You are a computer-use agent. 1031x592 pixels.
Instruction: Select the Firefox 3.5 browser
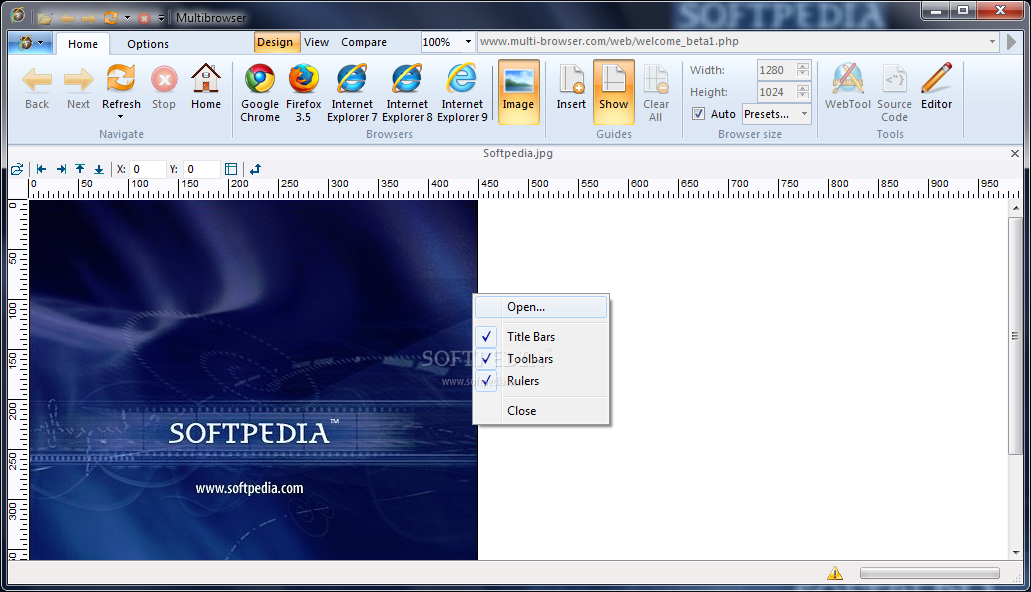[x=303, y=93]
